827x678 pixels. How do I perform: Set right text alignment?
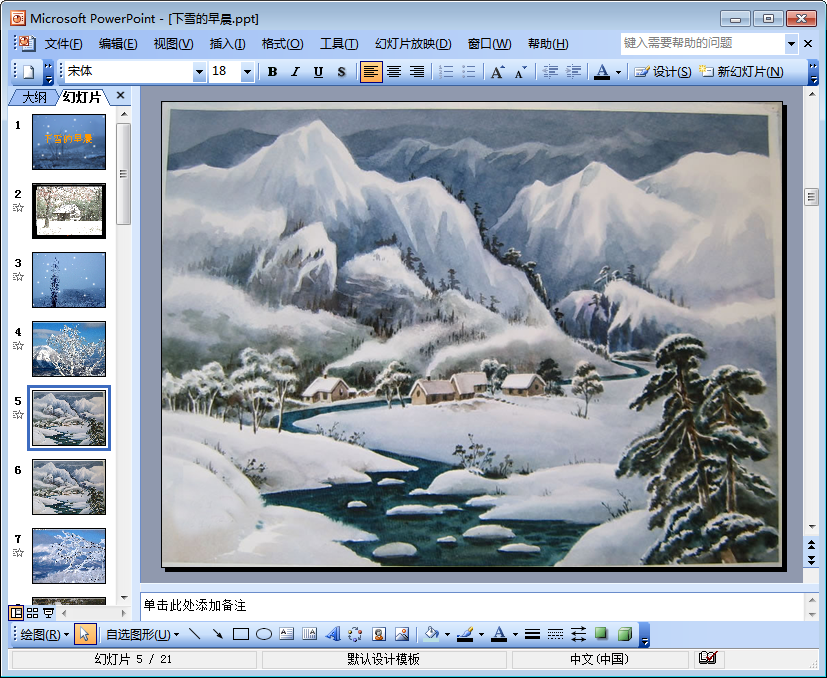coord(417,72)
